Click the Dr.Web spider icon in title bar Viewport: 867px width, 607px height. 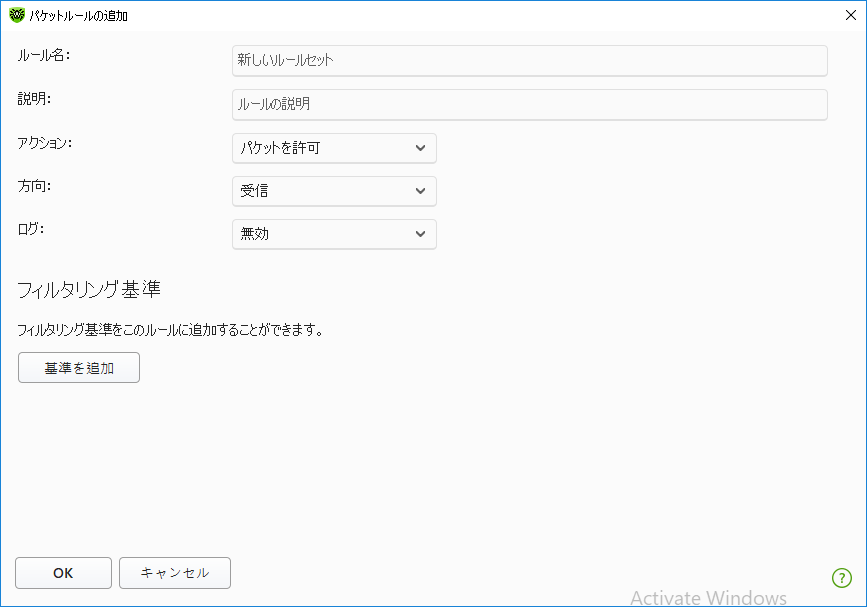(x=16, y=16)
